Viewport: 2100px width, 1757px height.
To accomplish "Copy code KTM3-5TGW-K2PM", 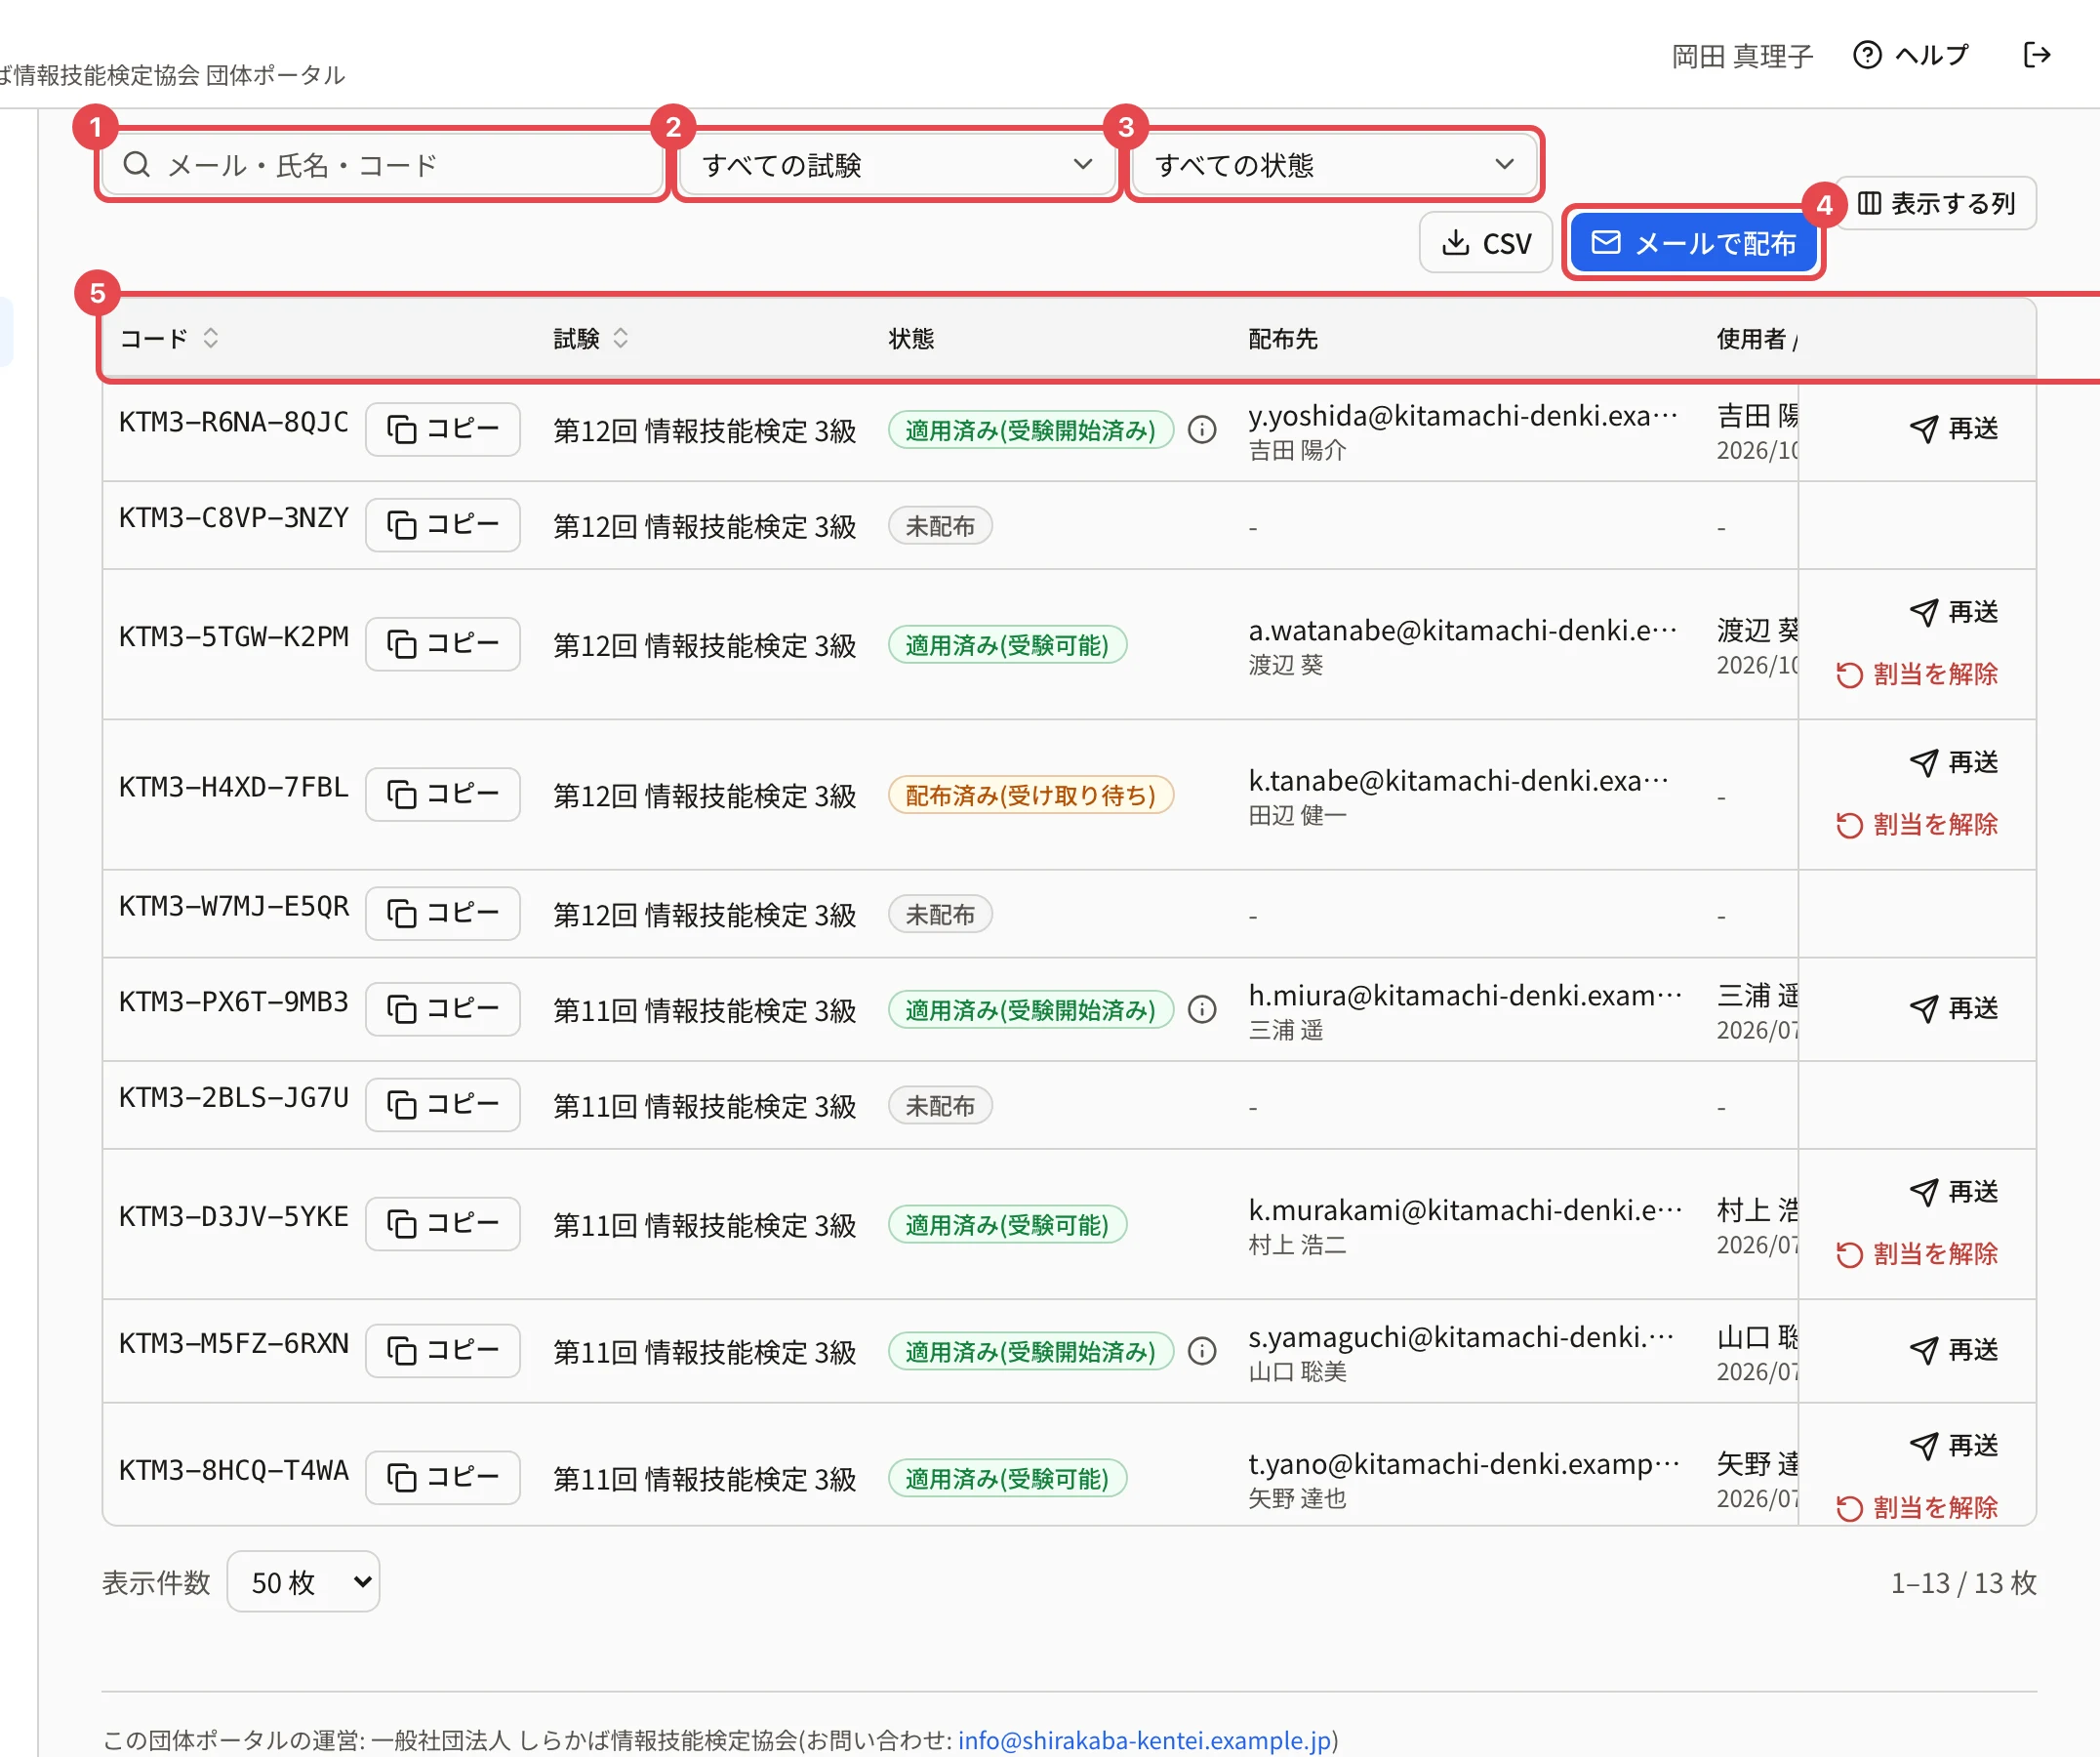I will [x=443, y=644].
